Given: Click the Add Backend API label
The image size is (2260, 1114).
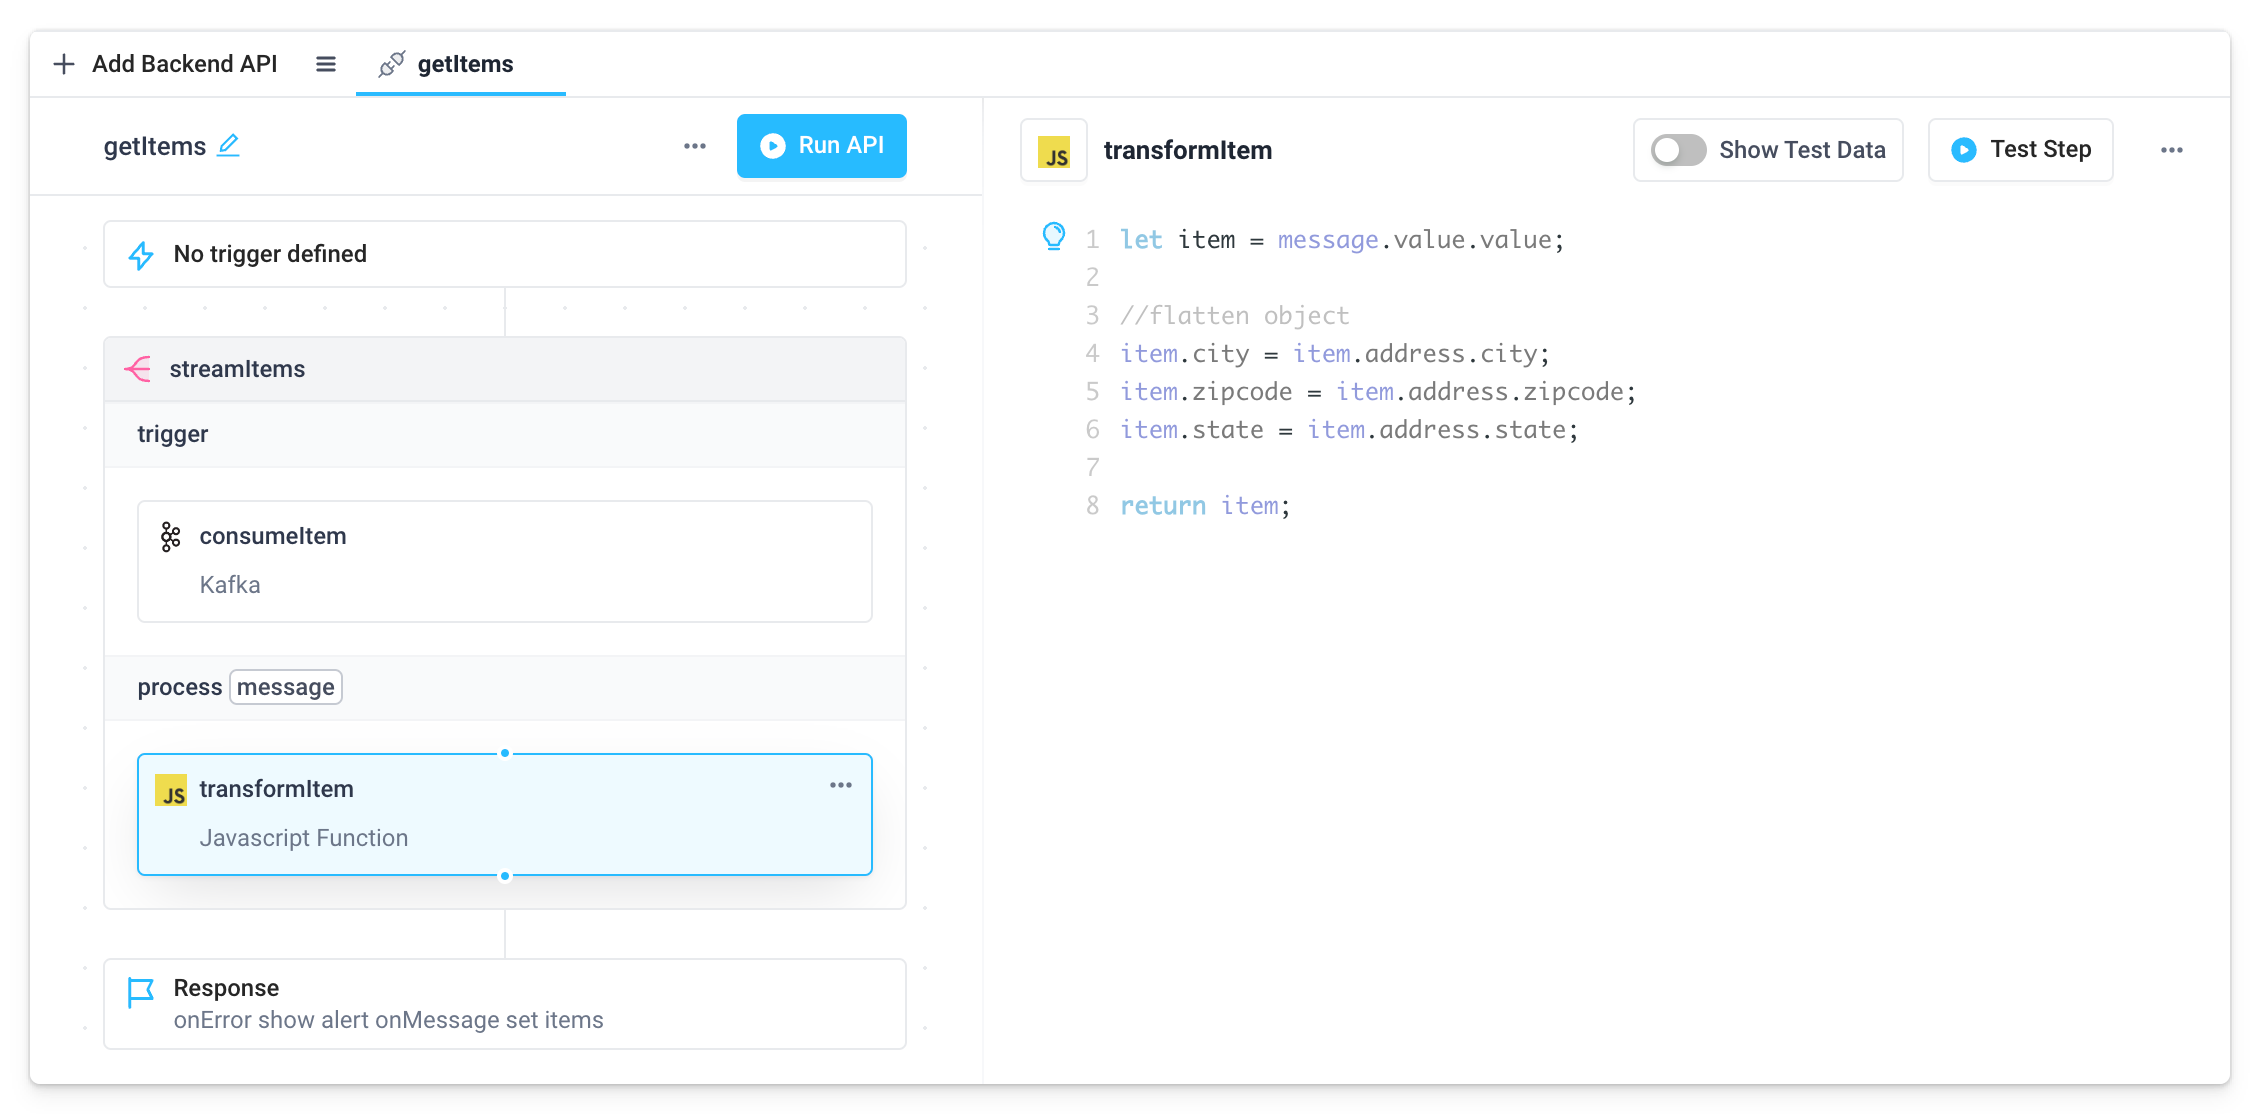Looking at the screenshot, I should (184, 64).
